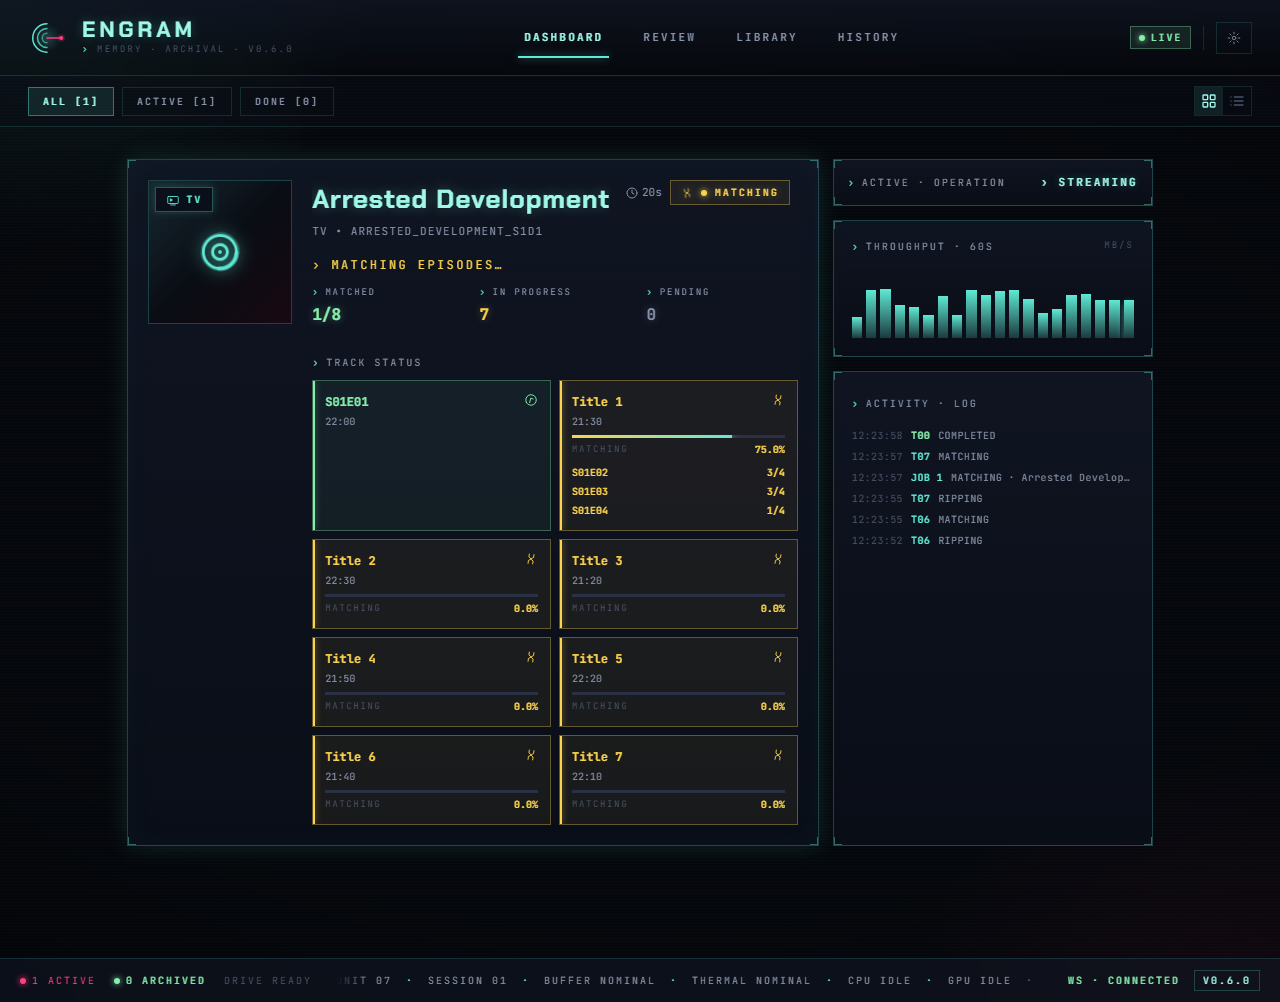Filter jobs by ALL [1]
The height and width of the screenshot is (1002, 1280).
point(71,101)
